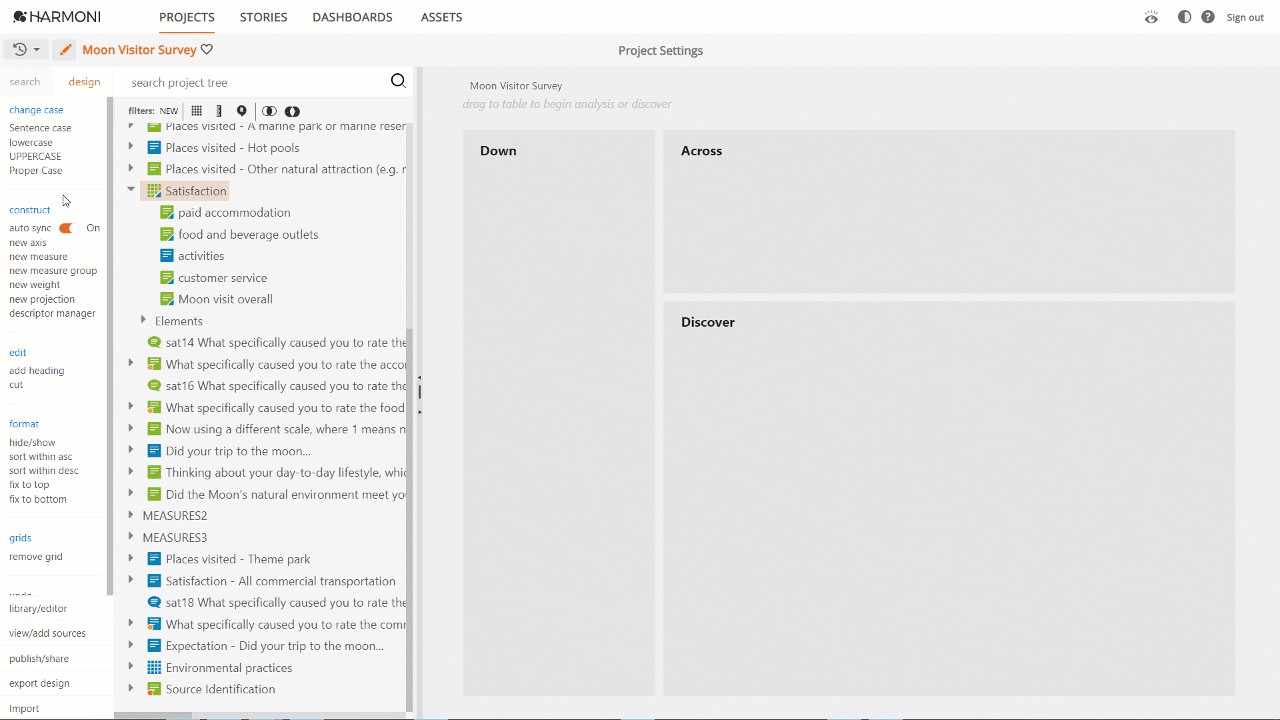Image resolution: width=1280 pixels, height=720 pixels.
Task: Click the sat18 blue speech bubble icon
Action: [154, 602]
